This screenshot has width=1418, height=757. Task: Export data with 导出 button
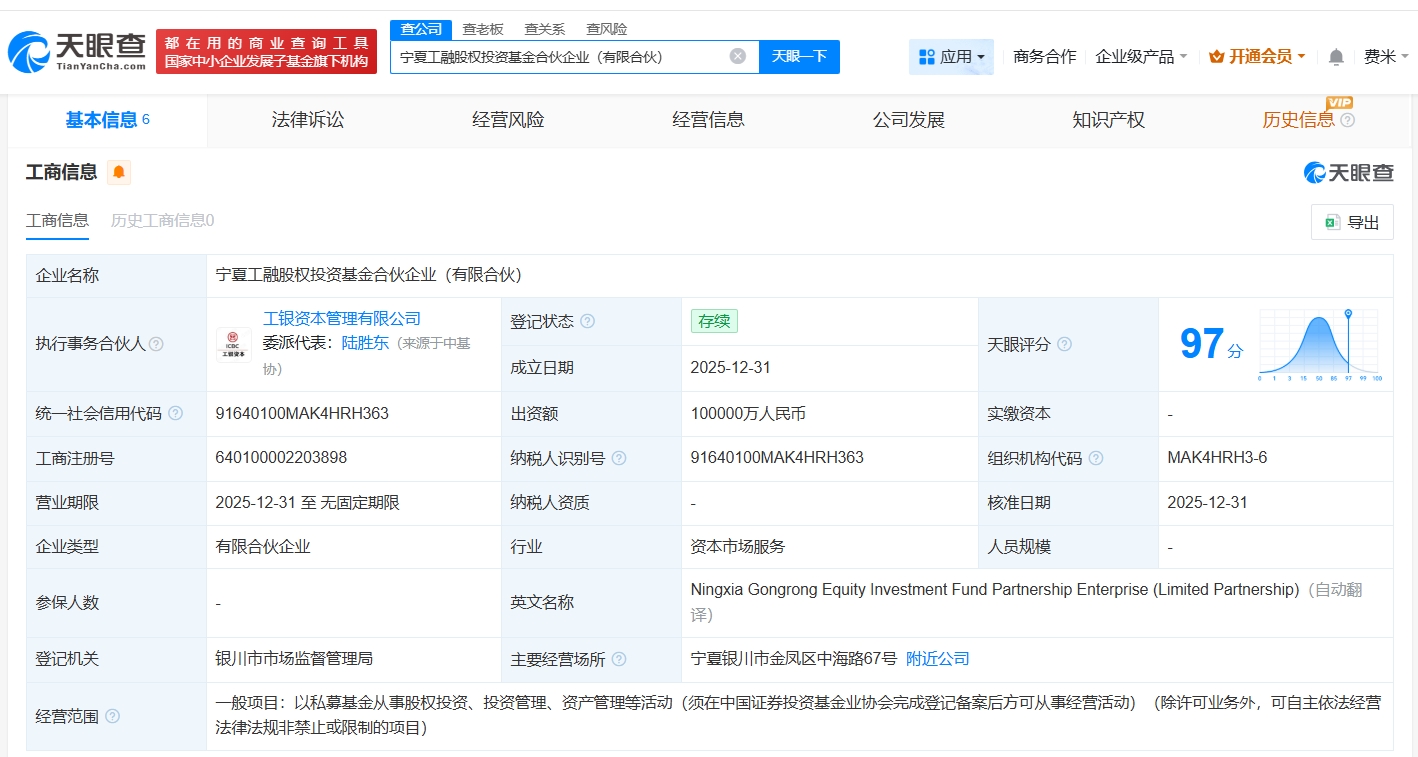click(1352, 222)
